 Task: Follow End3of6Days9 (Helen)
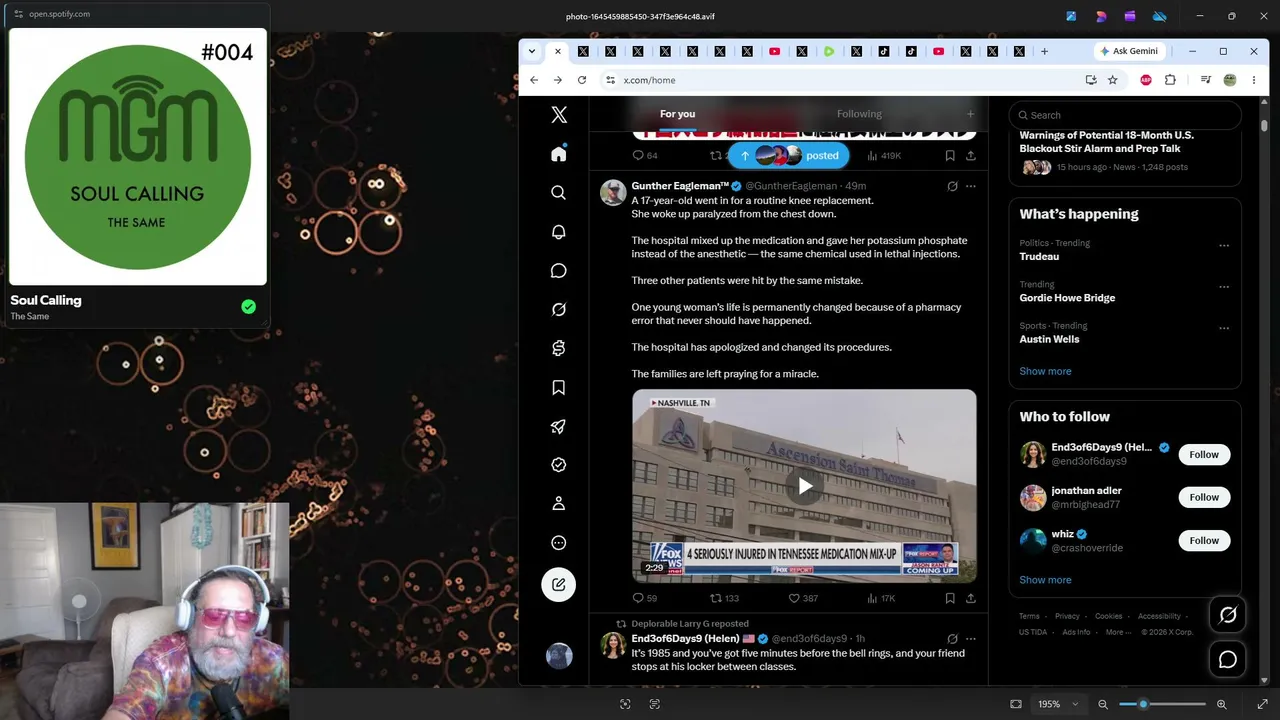coord(1204,454)
